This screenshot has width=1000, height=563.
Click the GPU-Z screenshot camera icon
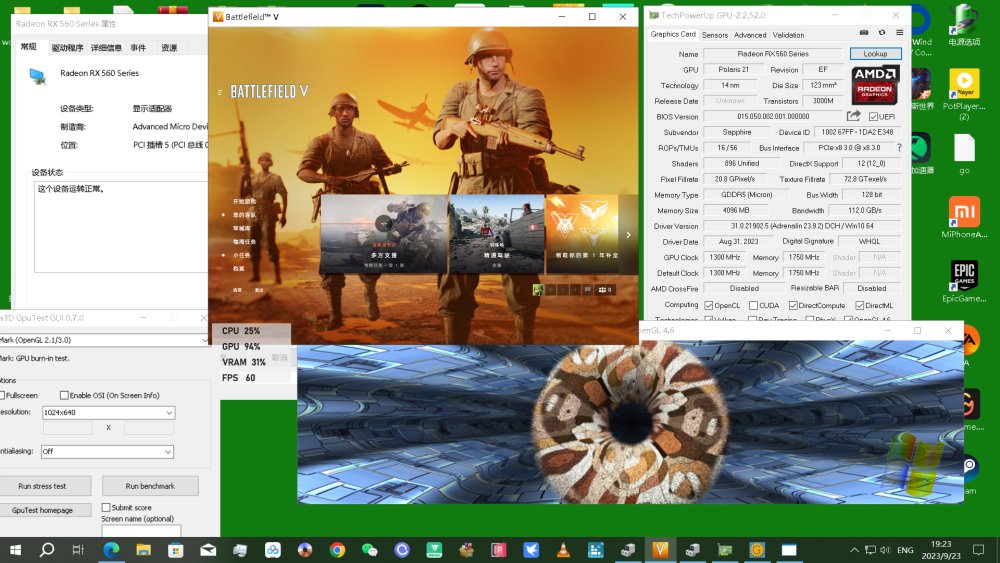[864, 33]
